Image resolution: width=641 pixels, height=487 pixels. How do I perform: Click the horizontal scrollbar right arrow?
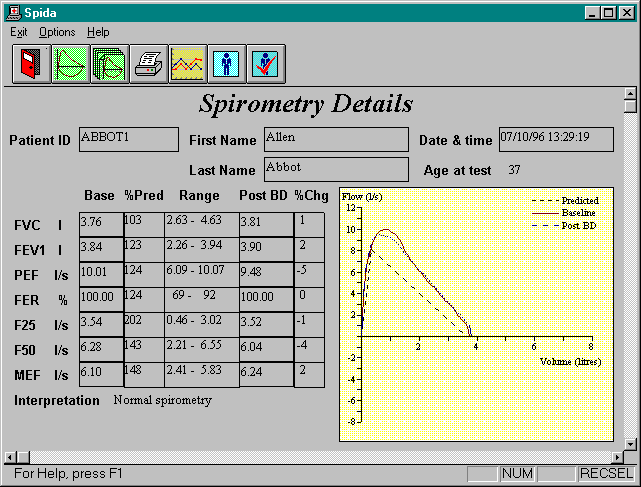(616, 457)
